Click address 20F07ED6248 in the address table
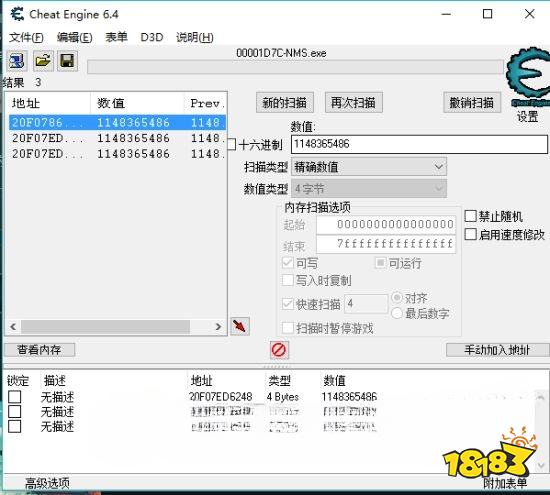 [x=221, y=397]
